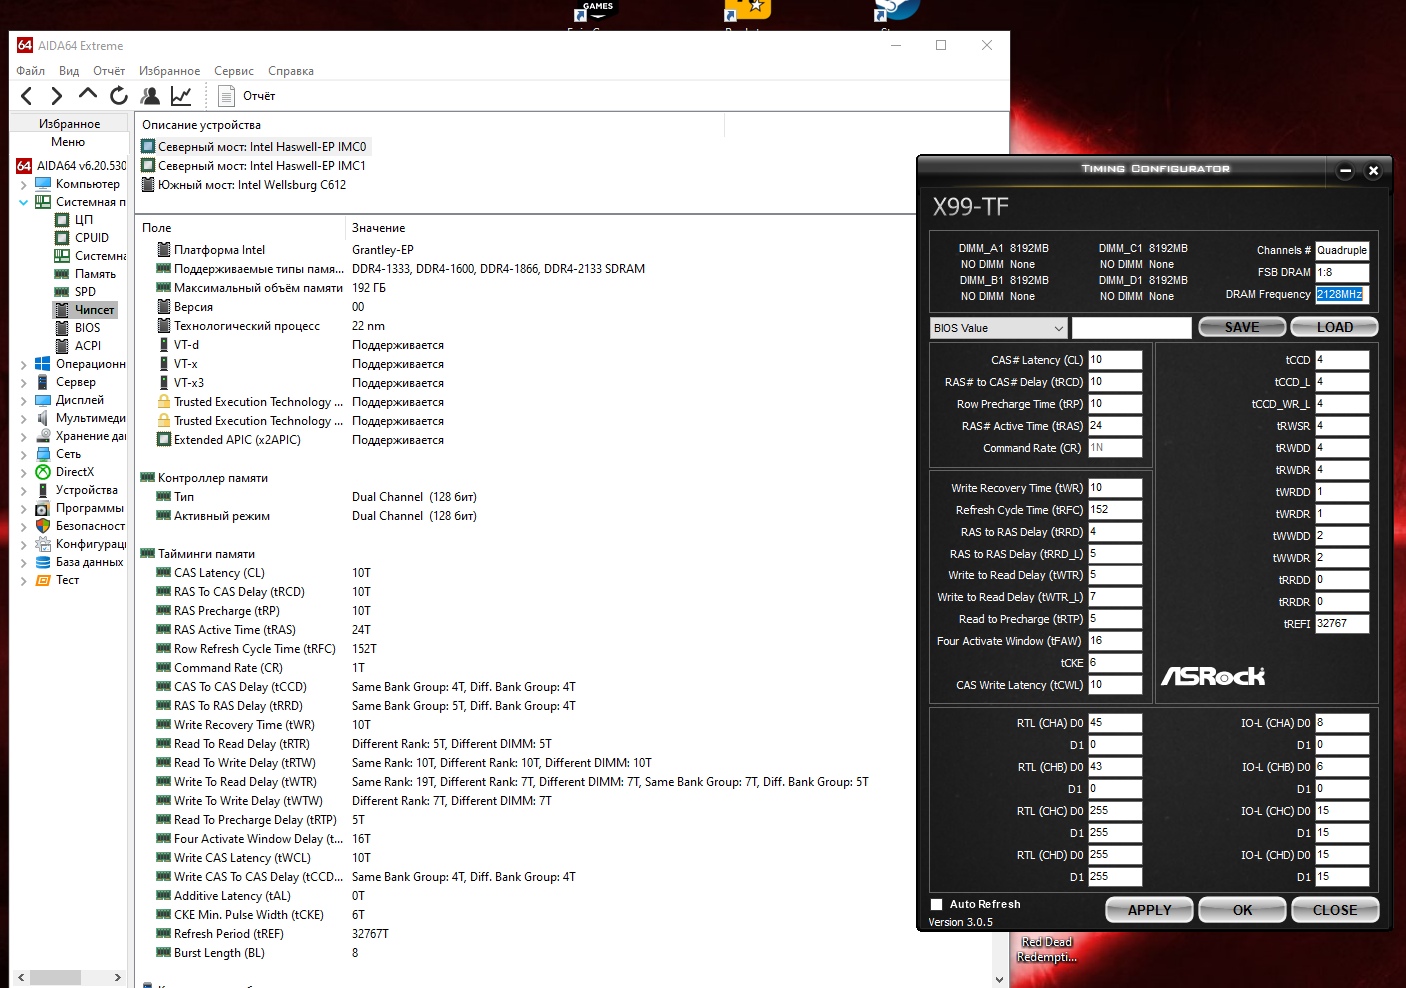The height and width of the screenshot is (988, 1406).
Task: Open the BIOS Value dropdown
Action: coord(999,328)
